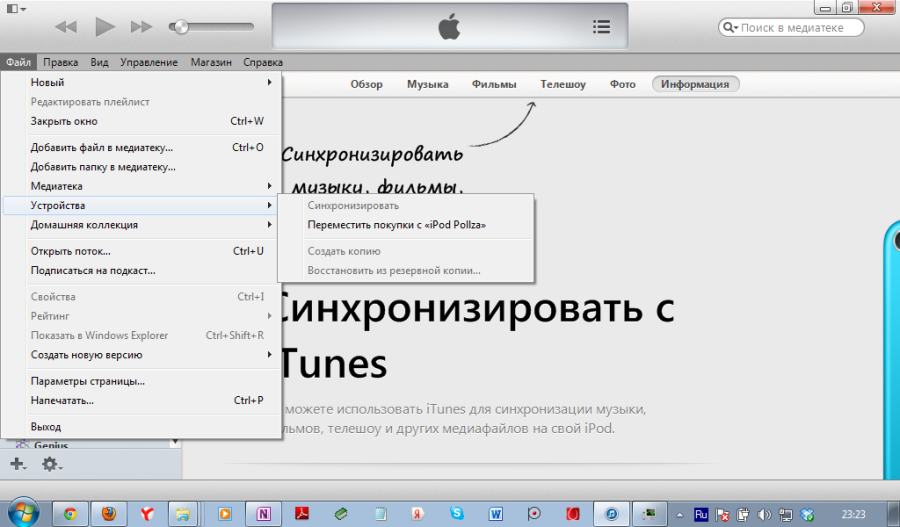Switch to the Информация tab
The image size is (900, 527).
695,84
